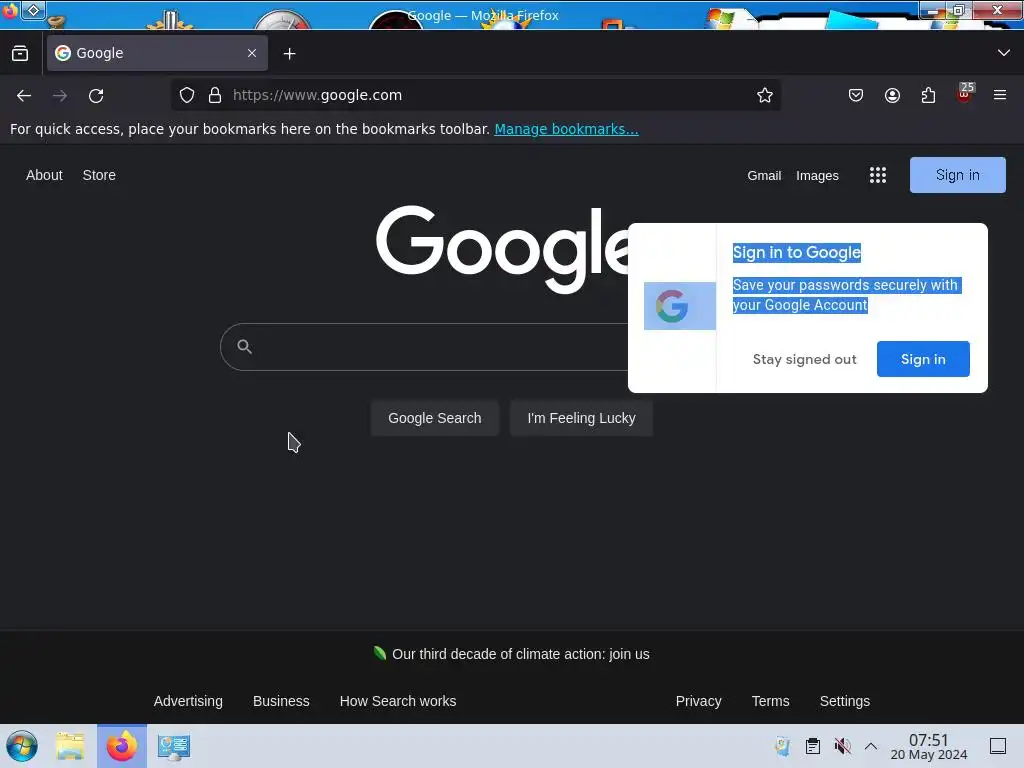Open the Google Store link
This screenshot has height=768, width=1024.
pos(99,175)
